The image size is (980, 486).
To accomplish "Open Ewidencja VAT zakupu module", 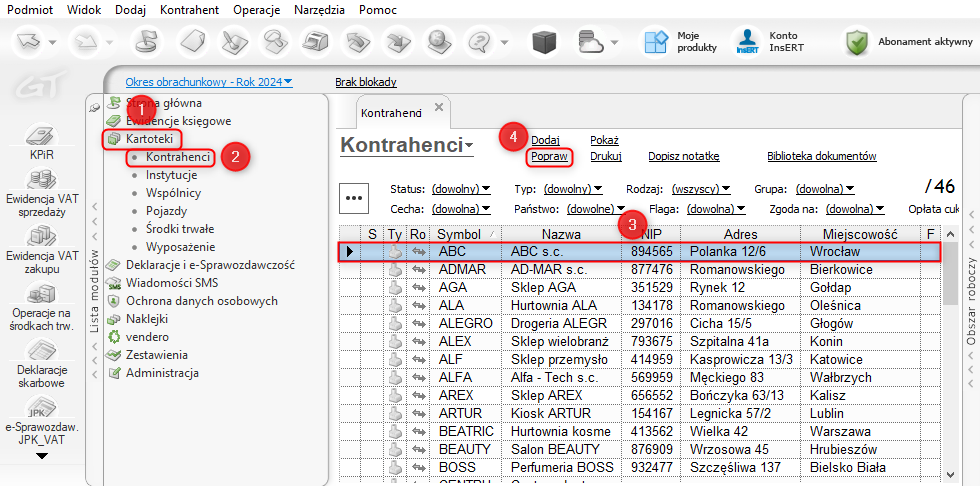I will (41, 238).
